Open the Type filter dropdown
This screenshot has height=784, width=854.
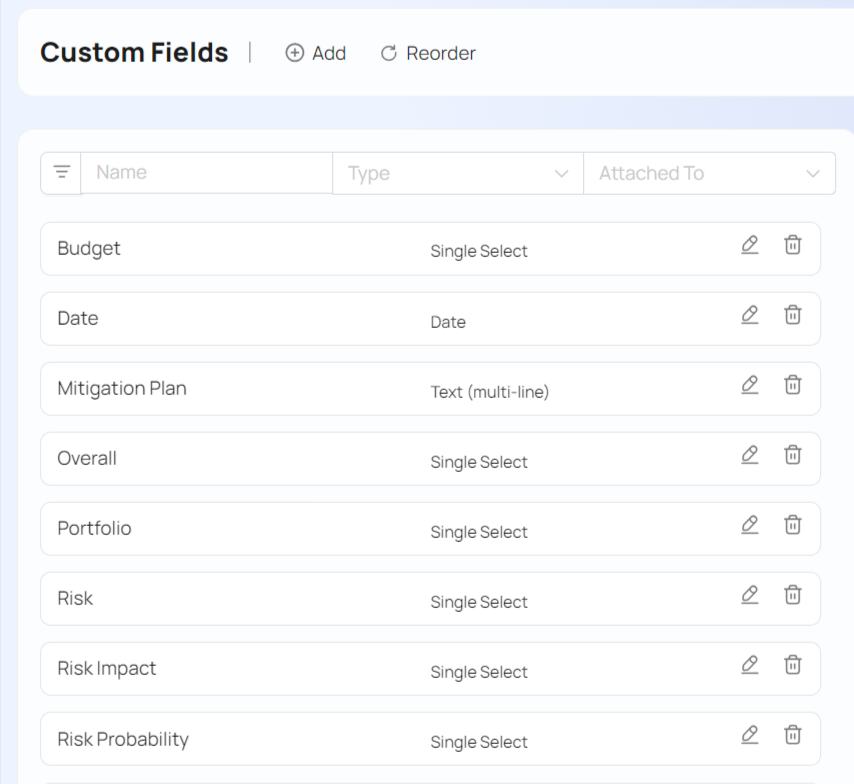[457, 173]
